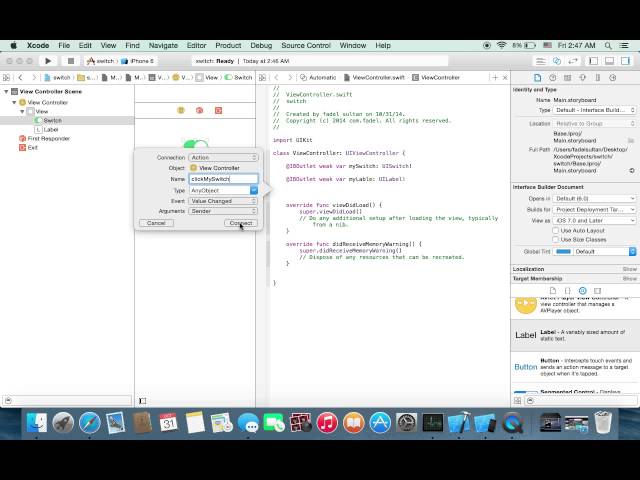Go back in storyboard jump bar
This screenshot has width=640, height=480.
20,78
